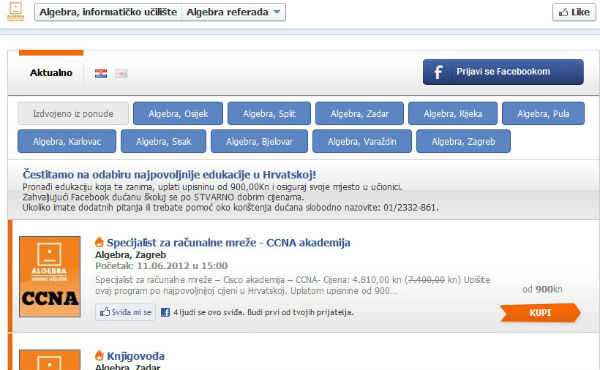600x370 pixels.
Task: Switch to the Aktualno tab
Action: (x=51, y=73)
